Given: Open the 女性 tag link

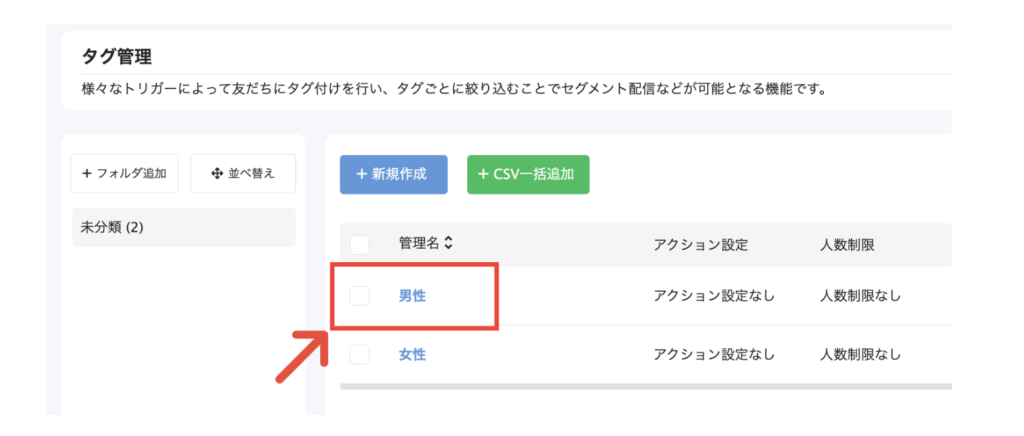Looking at the screenshot, I should point(412,354).
